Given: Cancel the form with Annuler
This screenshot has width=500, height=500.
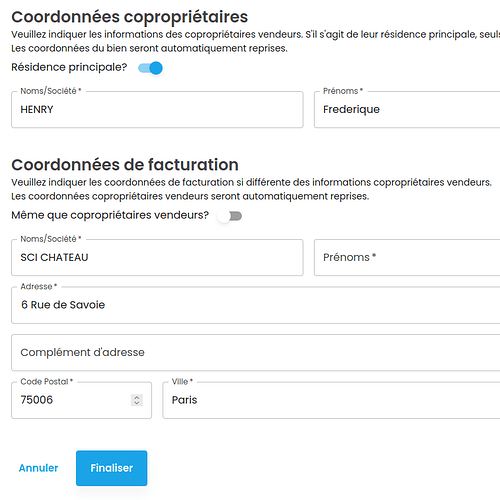Looking at the screenshot, I should (39, 468).
